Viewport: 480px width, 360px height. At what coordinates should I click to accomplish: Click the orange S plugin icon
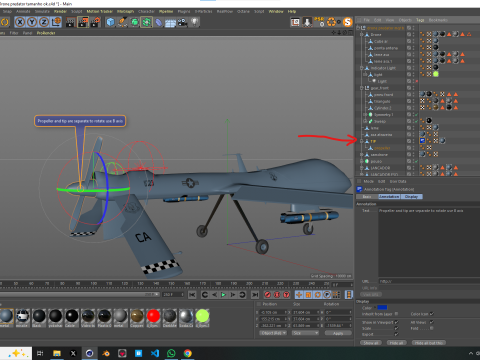(348, 22)
